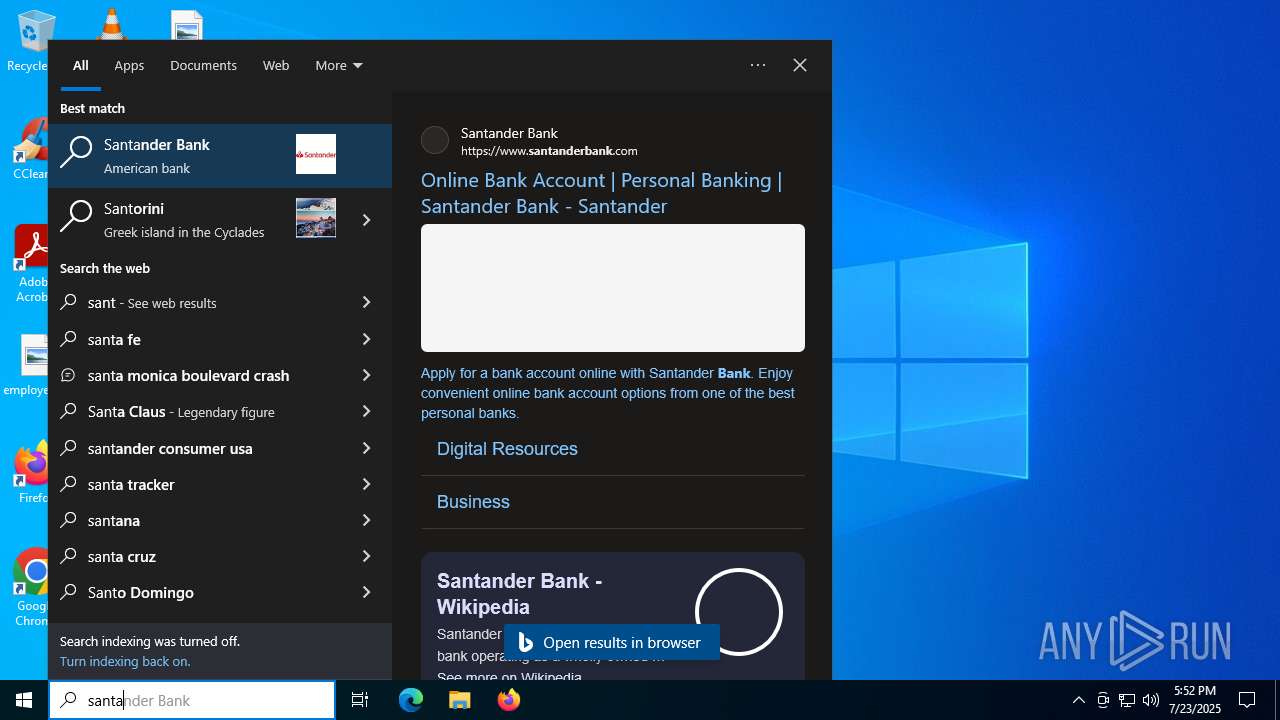
Task: Expand the 'santander consumer usa' arrow
Action: pos(367,448)
